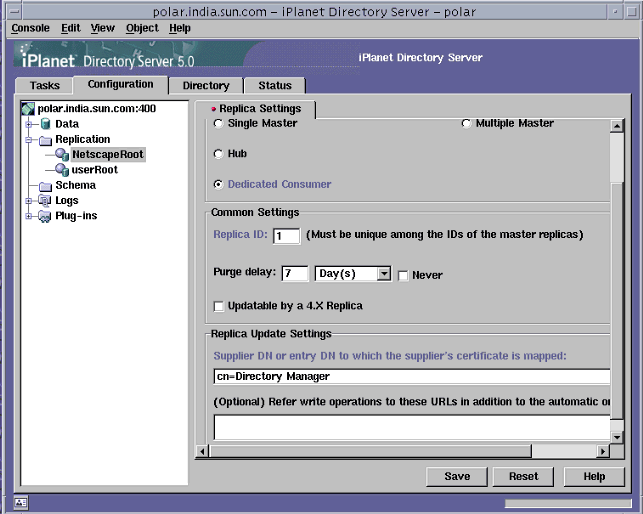
Task: Click the Help button at bottom right
Action: (x=594, y=476)
